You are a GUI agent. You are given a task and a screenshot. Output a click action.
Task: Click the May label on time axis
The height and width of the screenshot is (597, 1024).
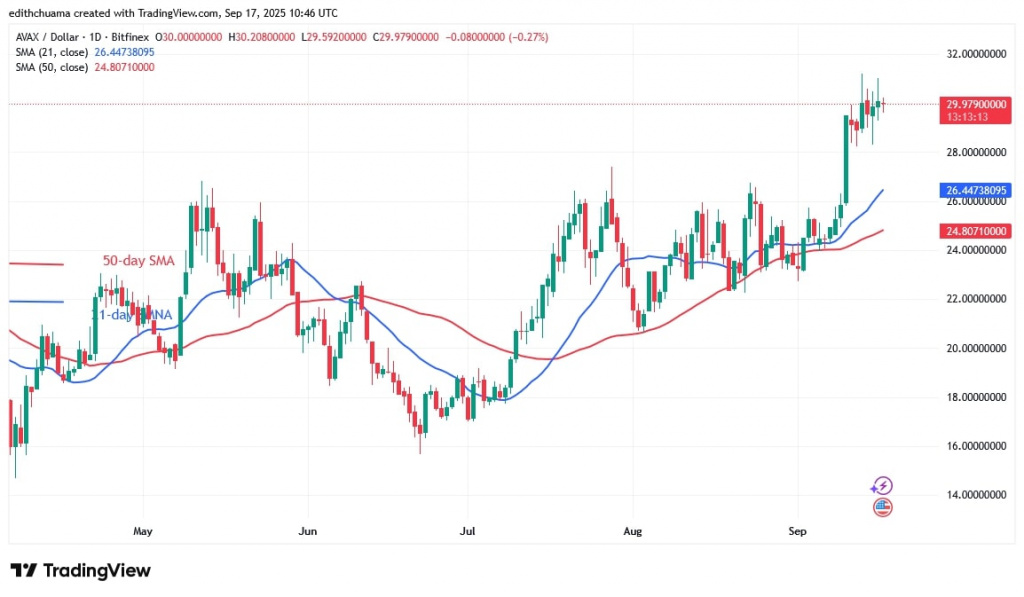click(143, 531)
